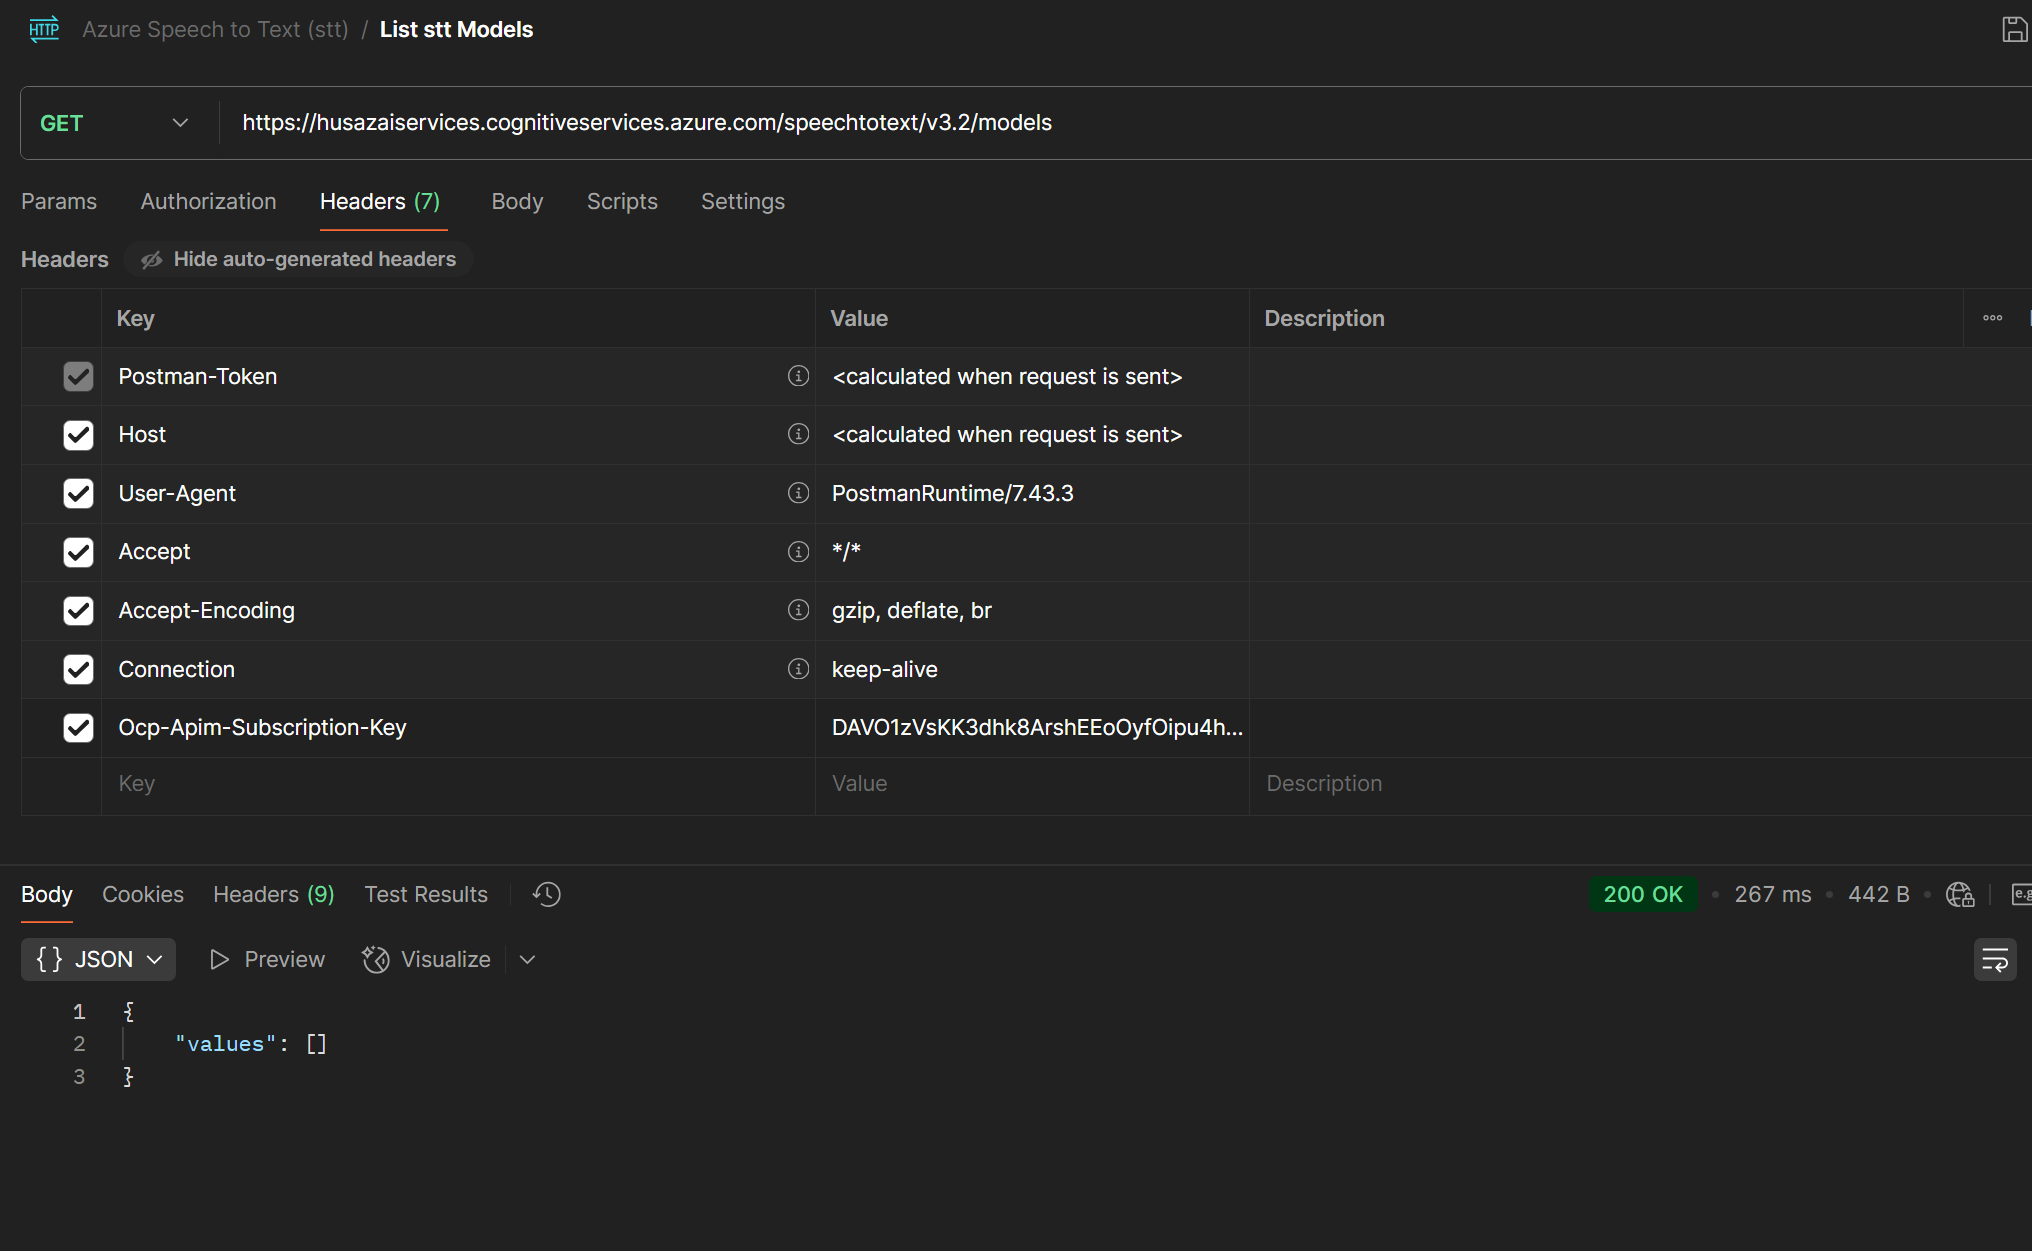Expand chevron next to Visualize
Screen dimensions: 2032x1251
528,960
